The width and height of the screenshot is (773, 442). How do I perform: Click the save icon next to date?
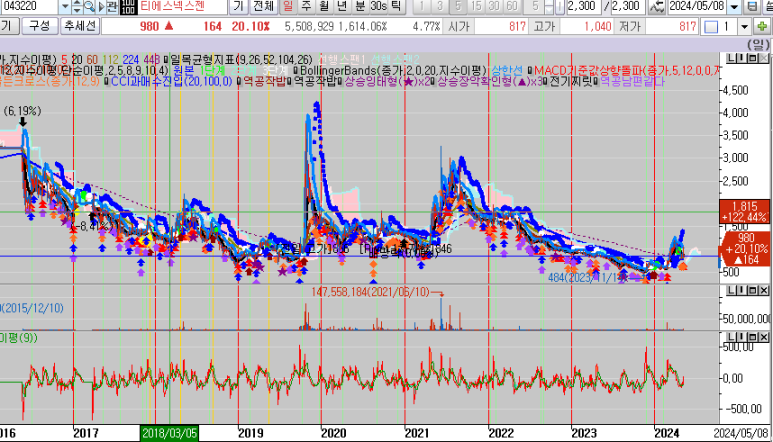(x=752, y=6)
